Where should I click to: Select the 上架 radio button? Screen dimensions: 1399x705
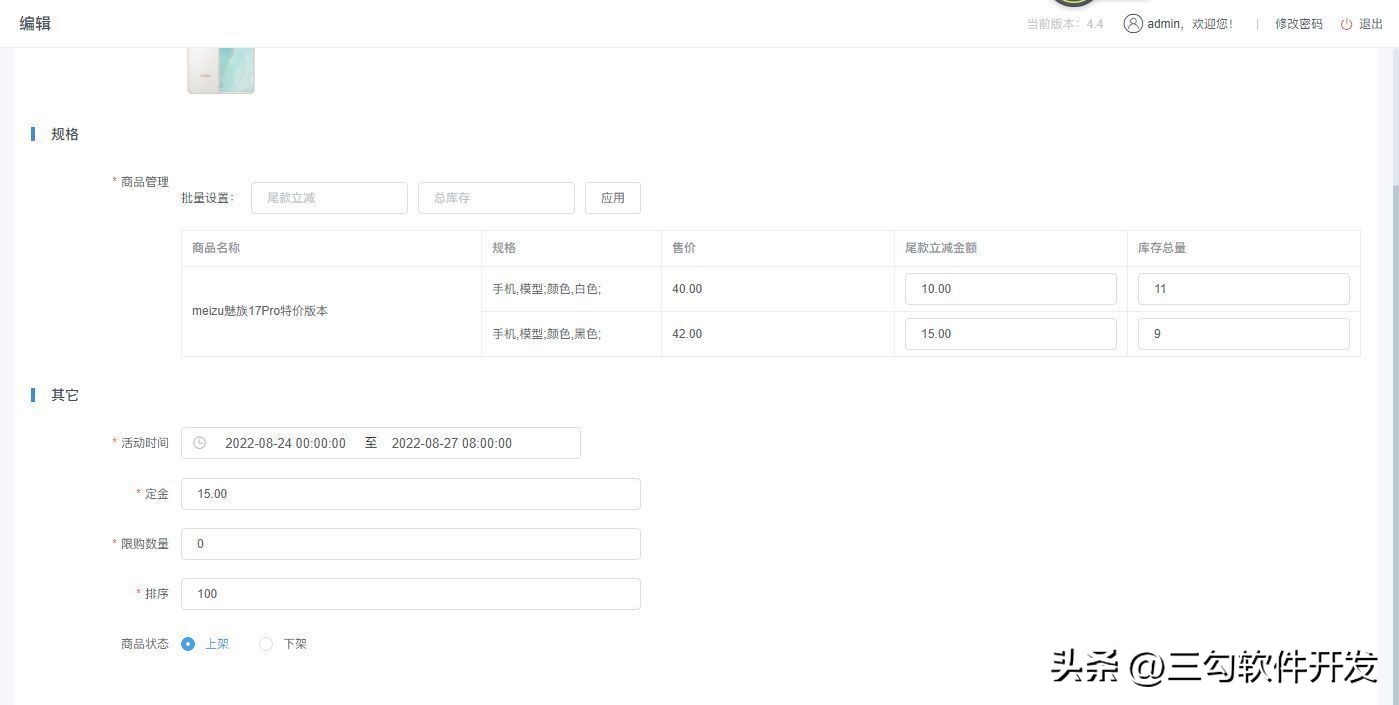click(188, 644)
